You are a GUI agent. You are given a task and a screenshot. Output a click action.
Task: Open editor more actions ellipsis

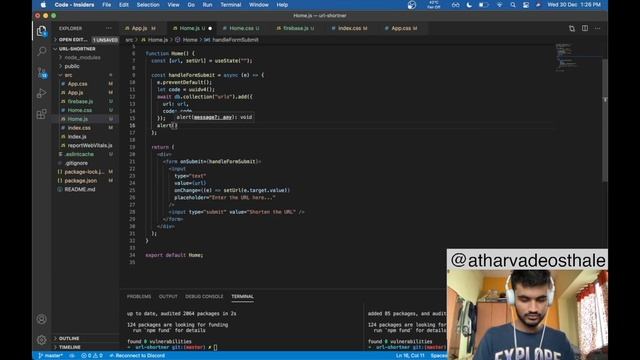click(x=598, y=28)
